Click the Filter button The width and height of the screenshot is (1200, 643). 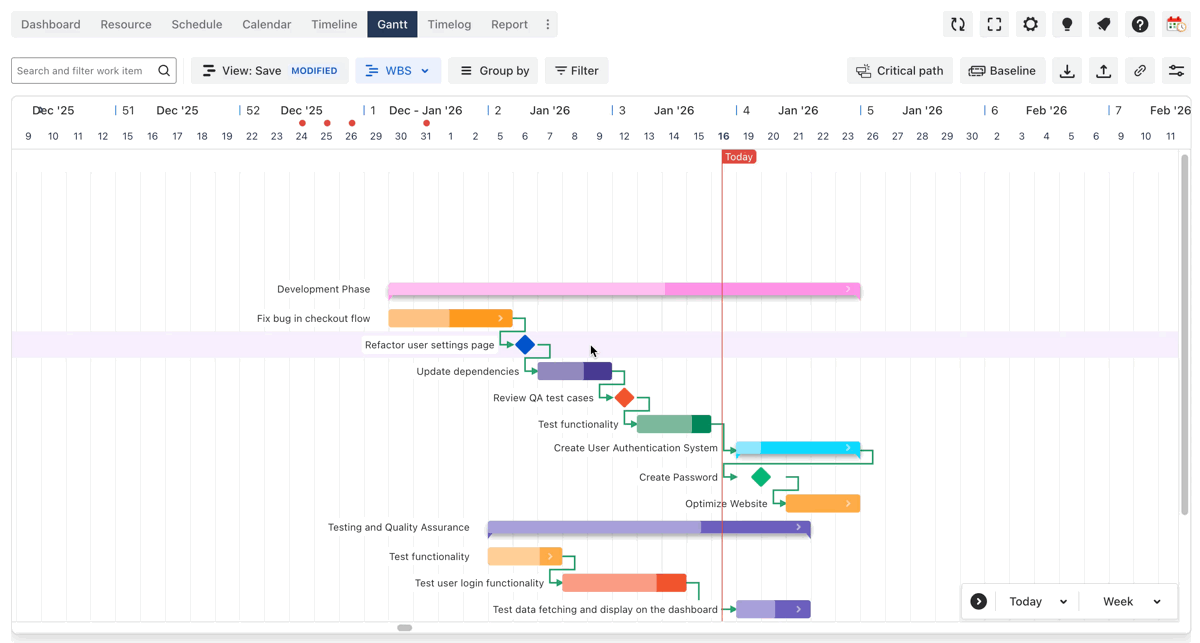click(x=577, y=71)
